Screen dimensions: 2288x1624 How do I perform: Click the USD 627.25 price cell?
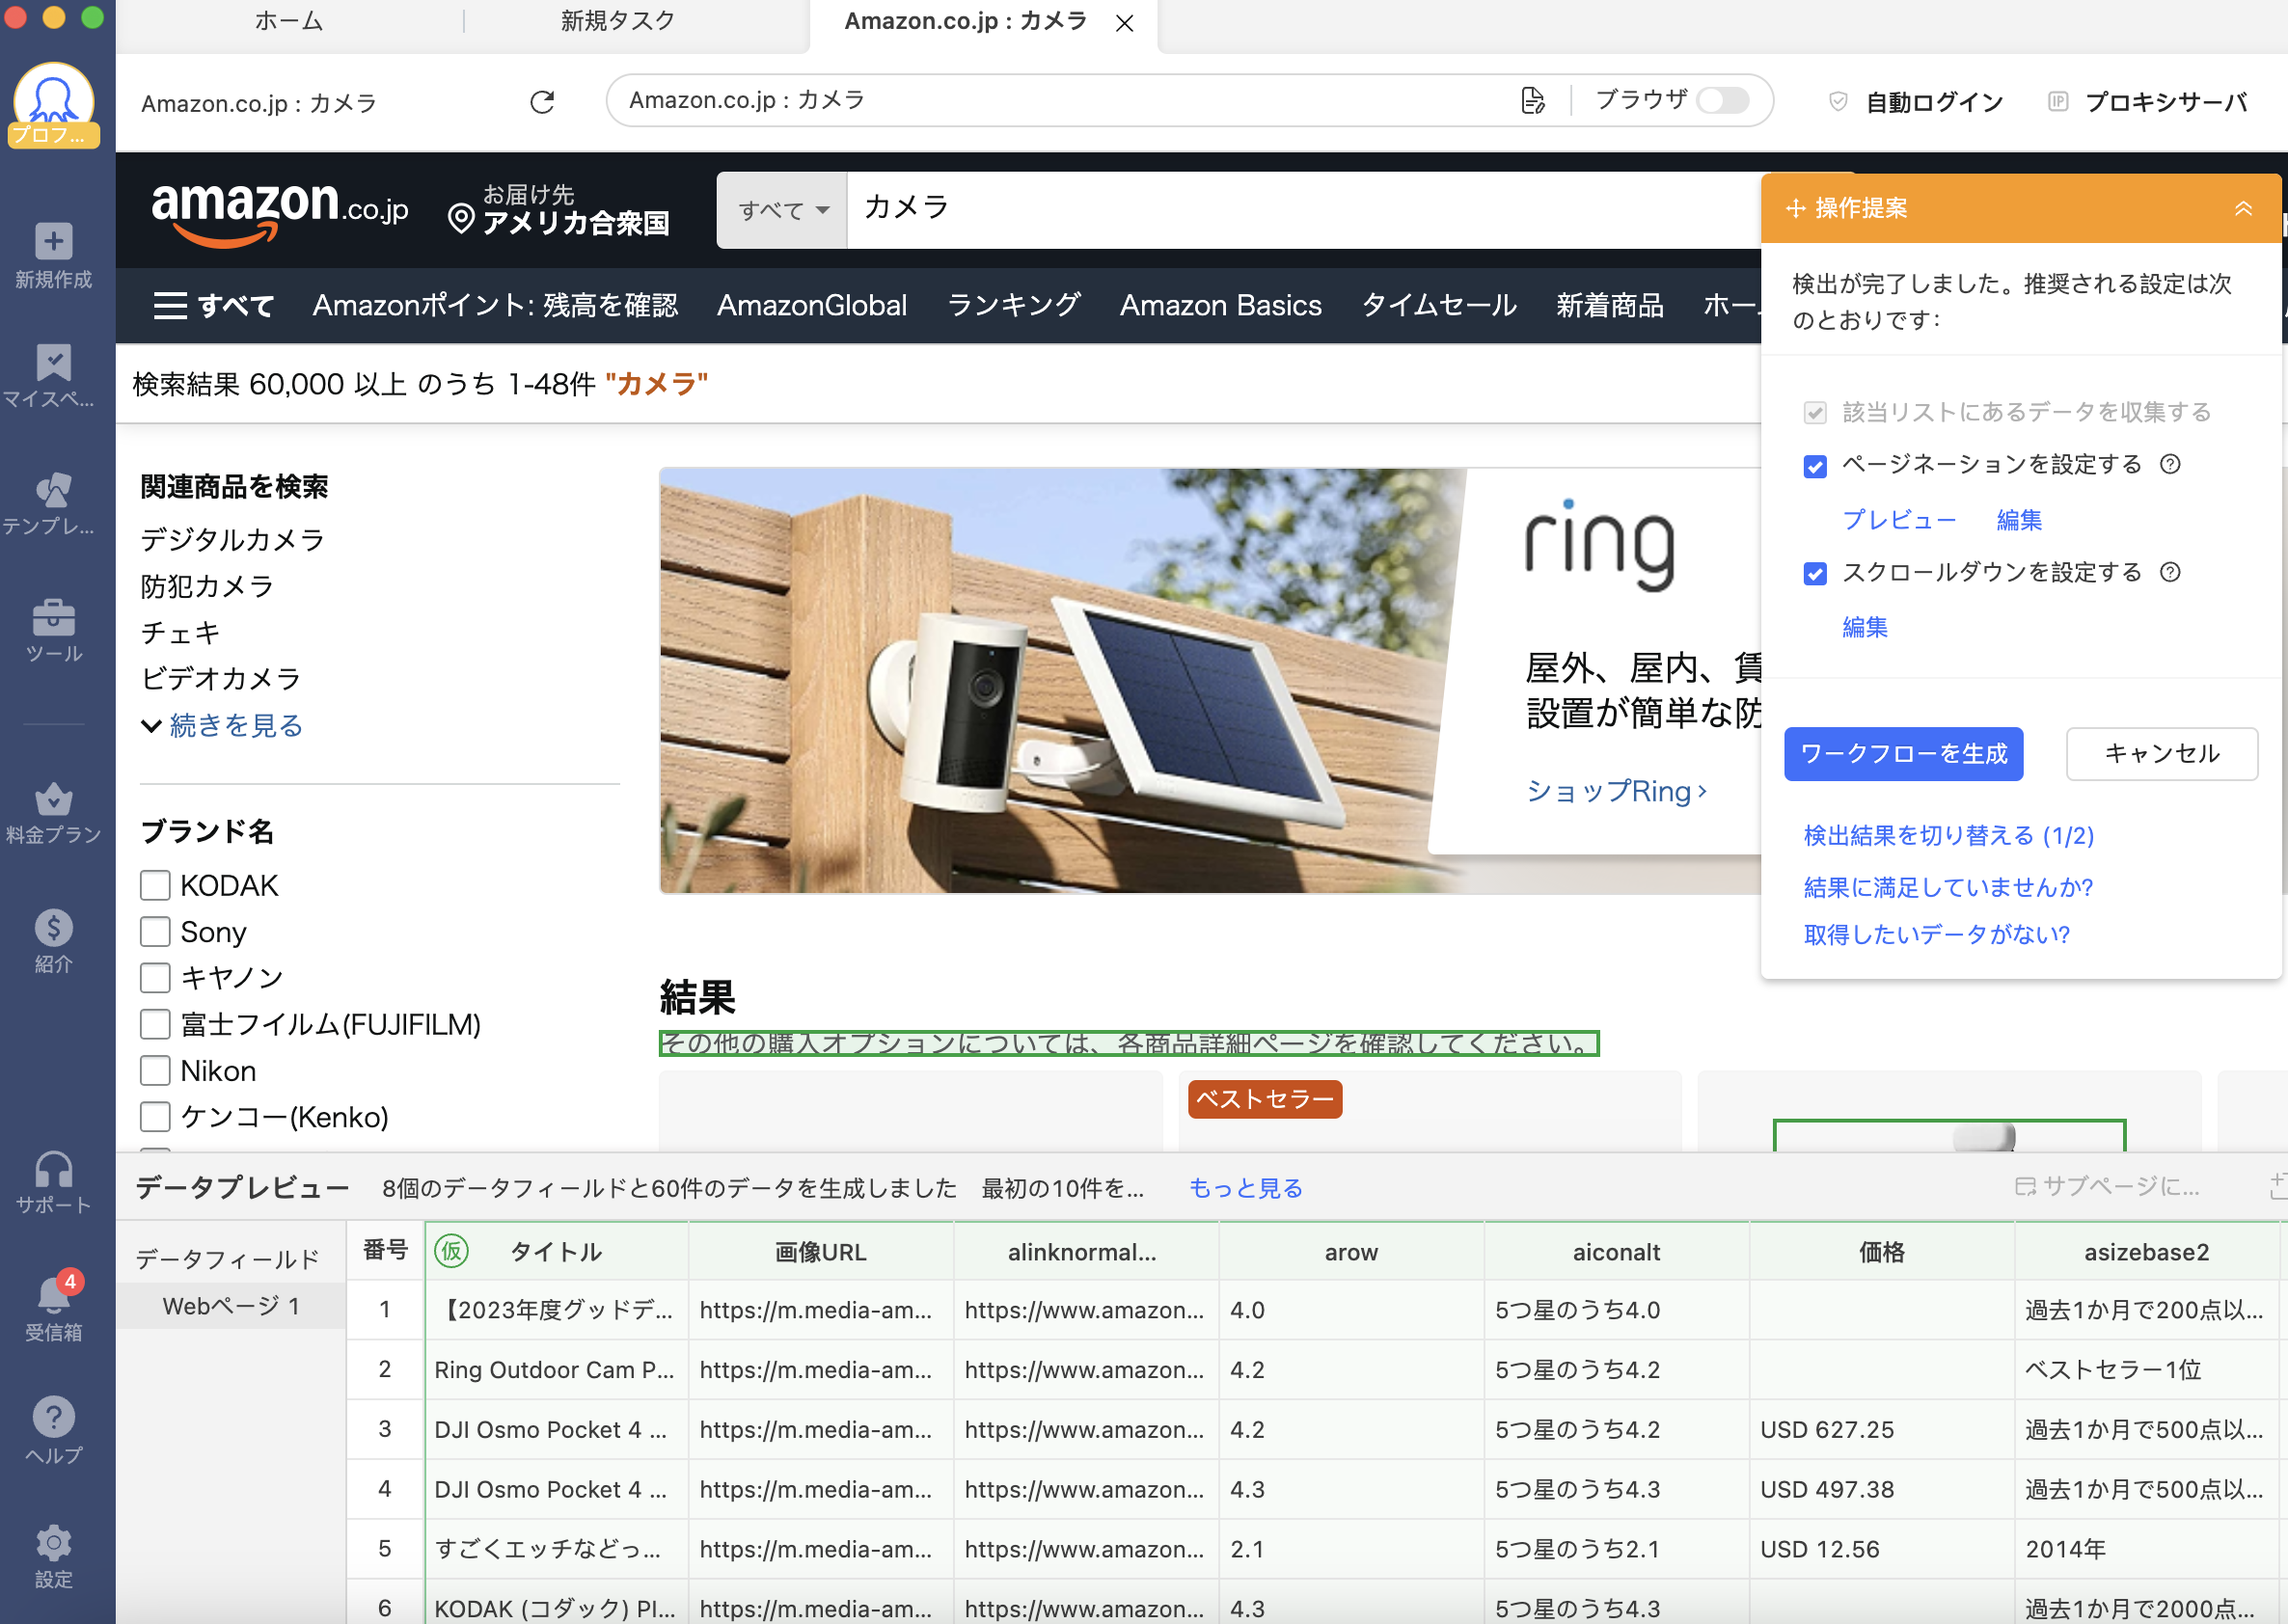[x=1881, y=1429]
